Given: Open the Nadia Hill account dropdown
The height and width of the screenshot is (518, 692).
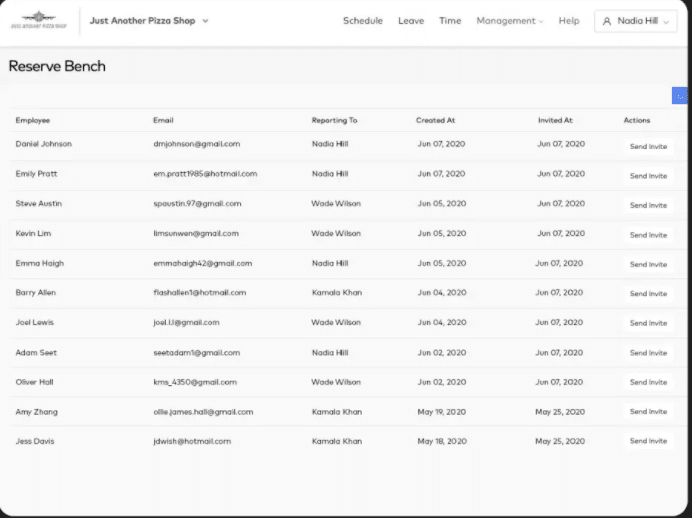Looking at the screenshot, I should pos(635,21).
